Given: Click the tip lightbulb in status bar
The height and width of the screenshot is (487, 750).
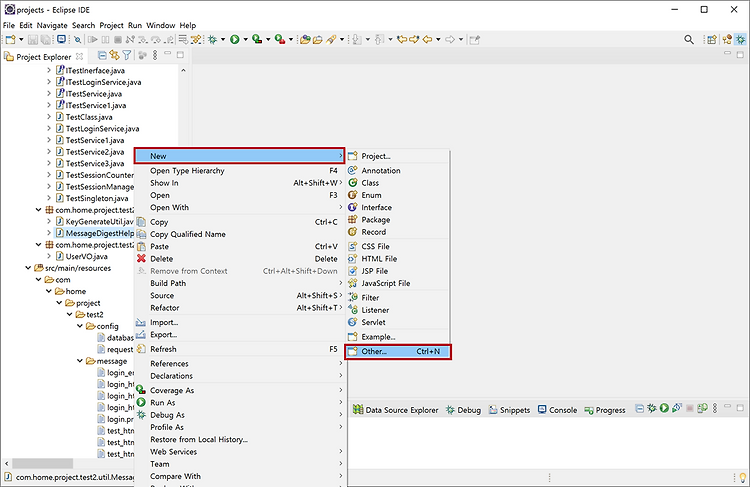Looking at the screenshot, I should (x=742, y=477).
